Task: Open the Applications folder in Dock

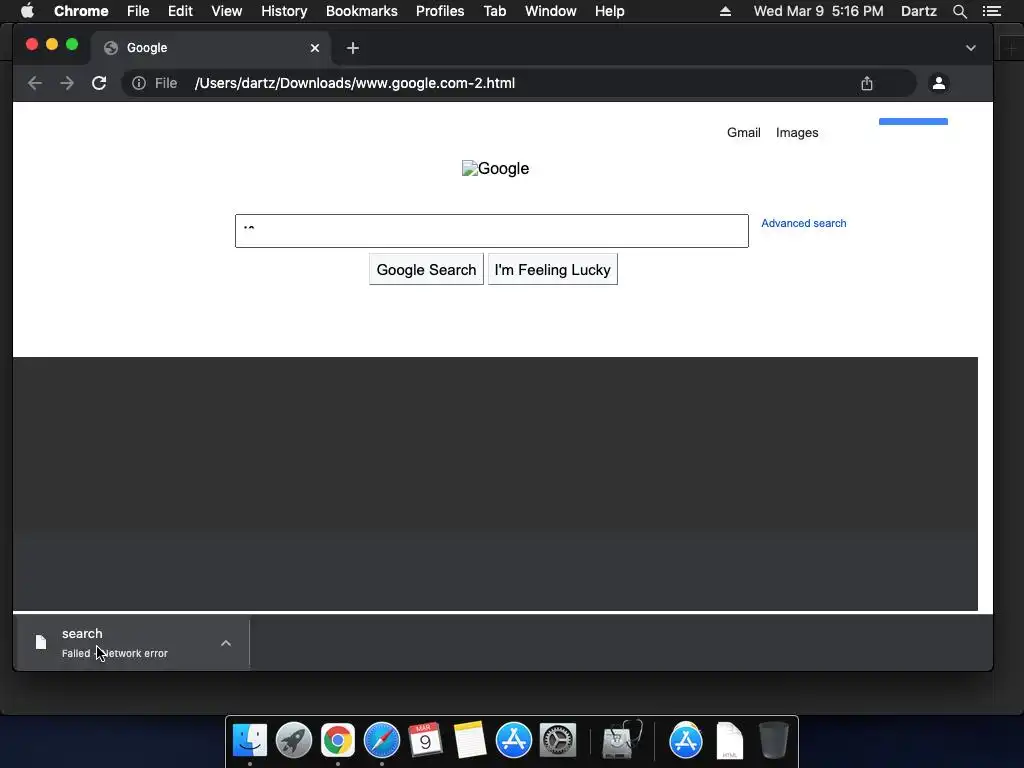Action: click(x=686, y=741)
